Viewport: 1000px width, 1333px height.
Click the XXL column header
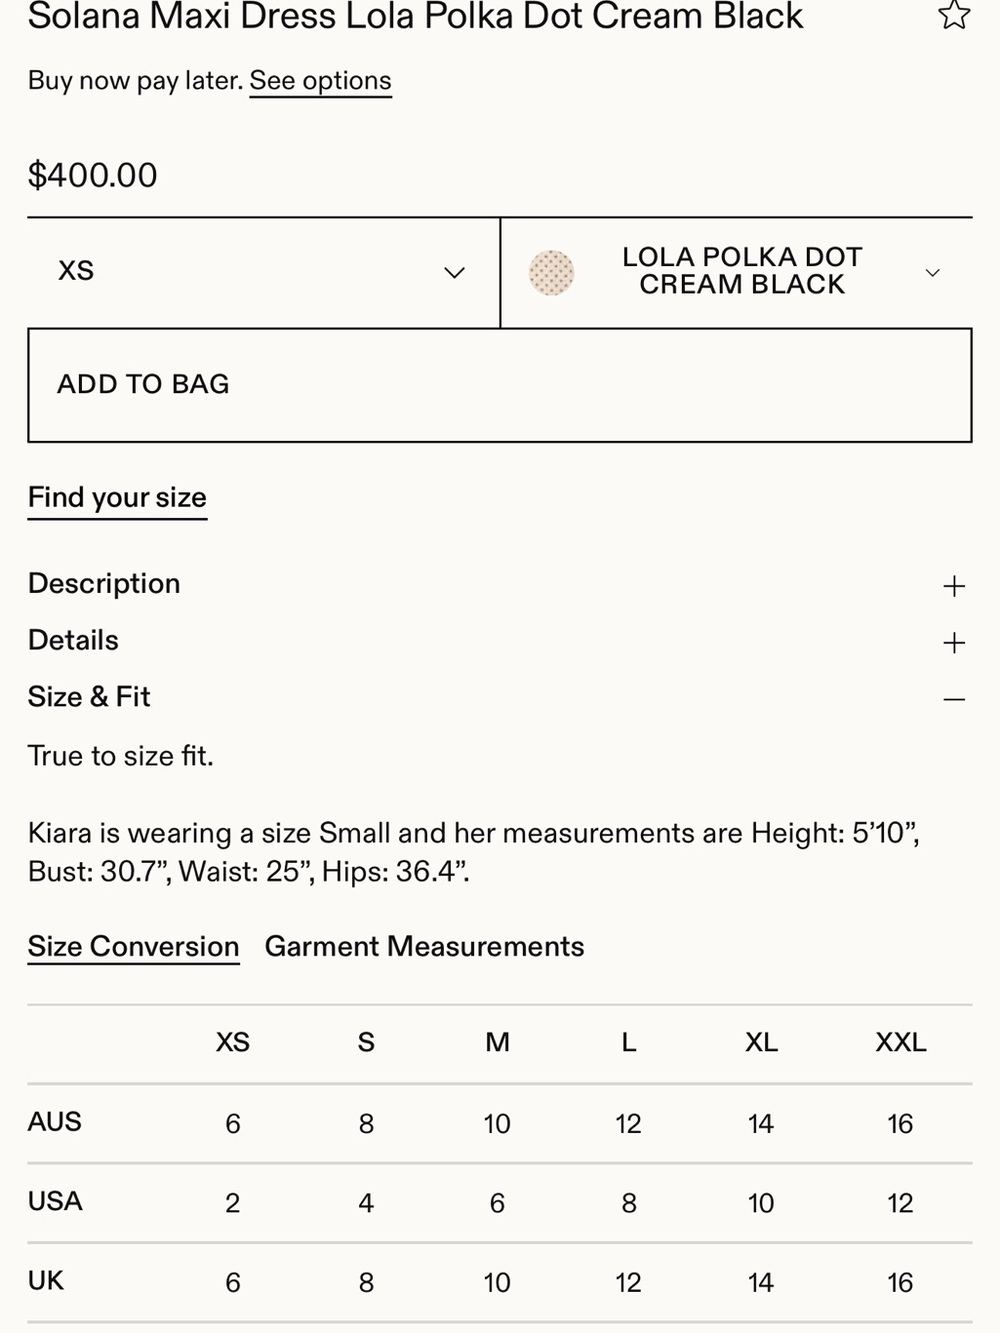pyautogui.click(x=901, y=1043)
